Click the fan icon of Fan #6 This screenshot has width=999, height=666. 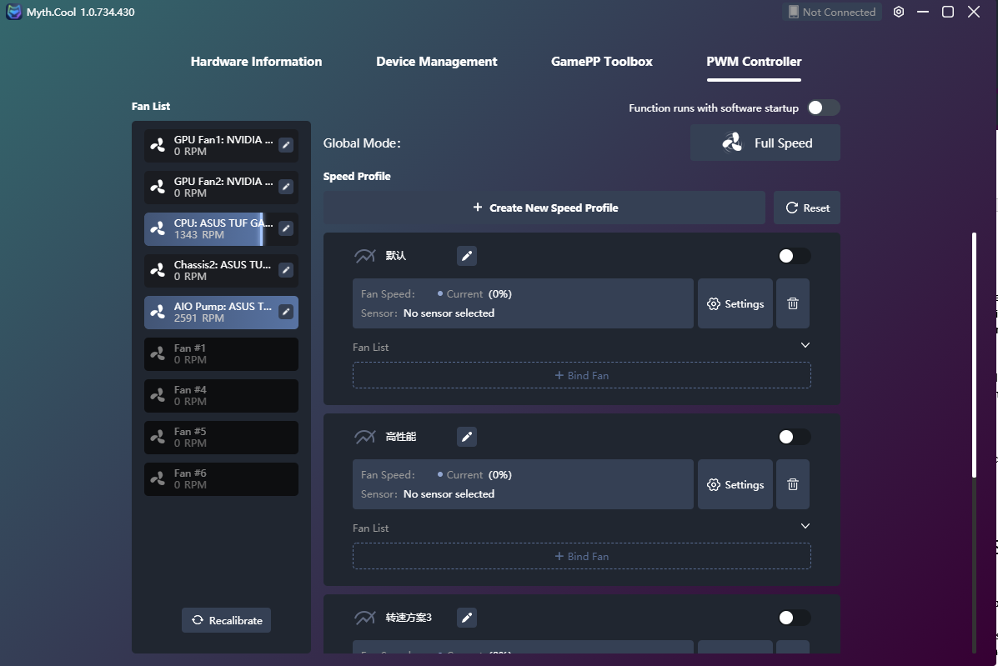157,479
